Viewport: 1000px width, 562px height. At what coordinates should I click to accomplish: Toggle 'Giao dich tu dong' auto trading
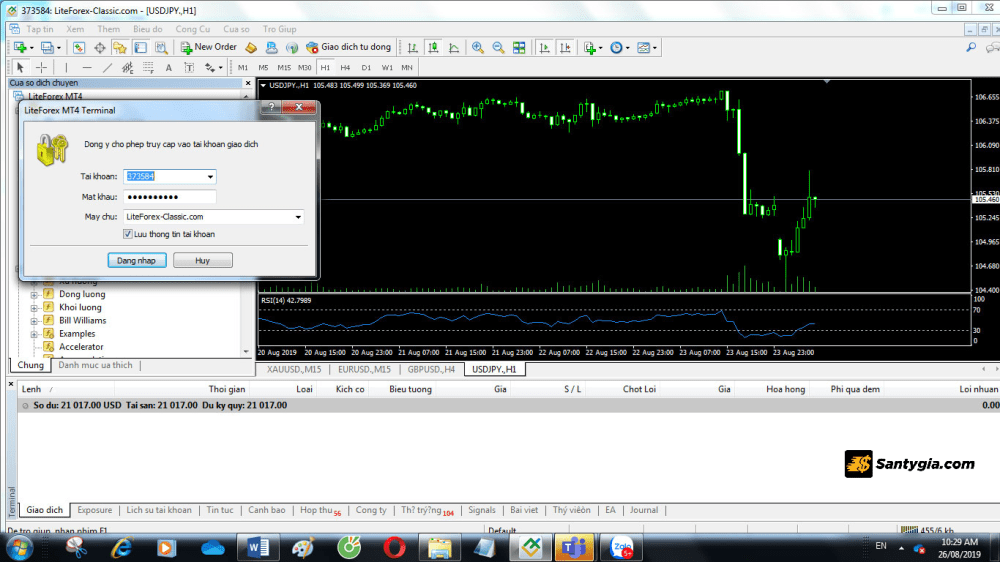click(348, 47)
